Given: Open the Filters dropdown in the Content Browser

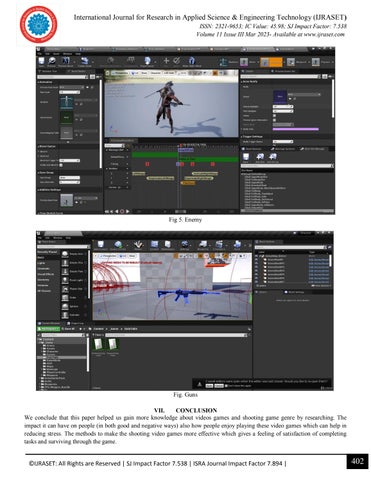Looking at the screenshot, I should pos(99,335).
